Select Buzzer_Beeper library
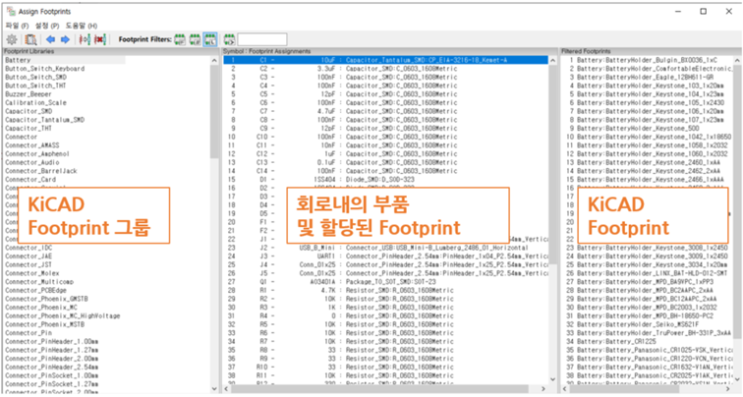 point(28,94)
